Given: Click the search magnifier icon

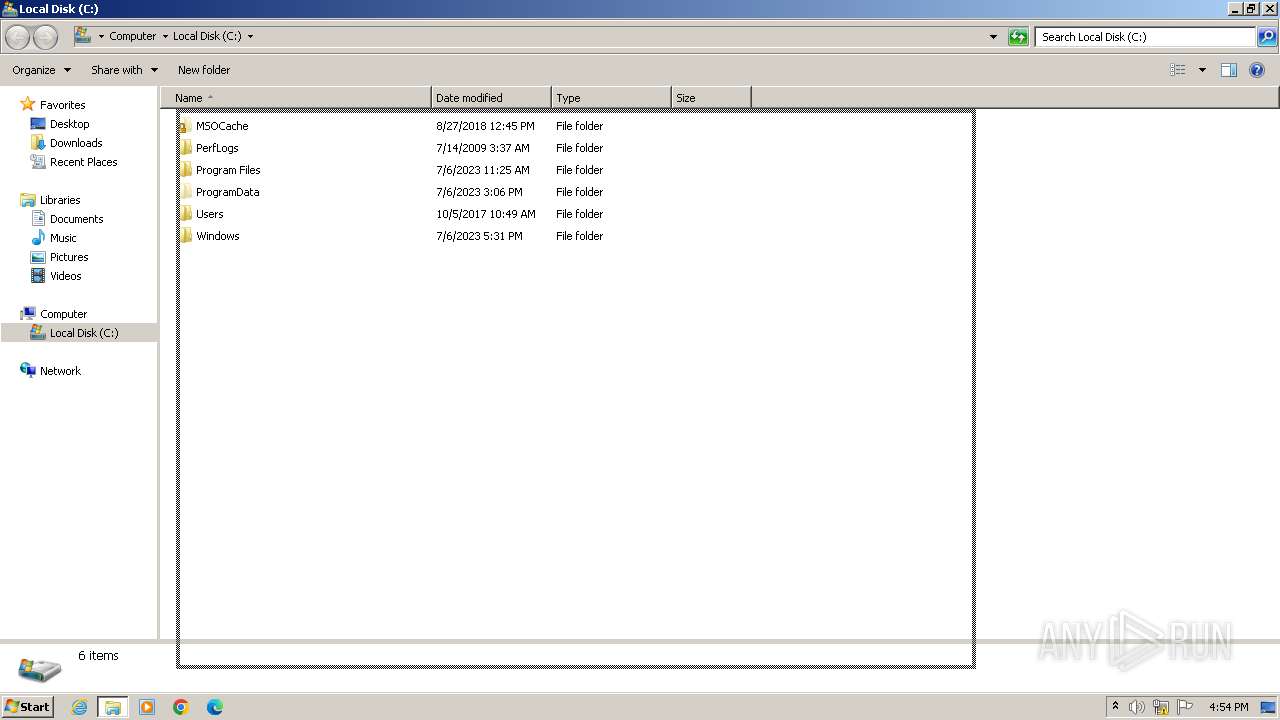Looking at the screenshot, I should point(1267,37).
